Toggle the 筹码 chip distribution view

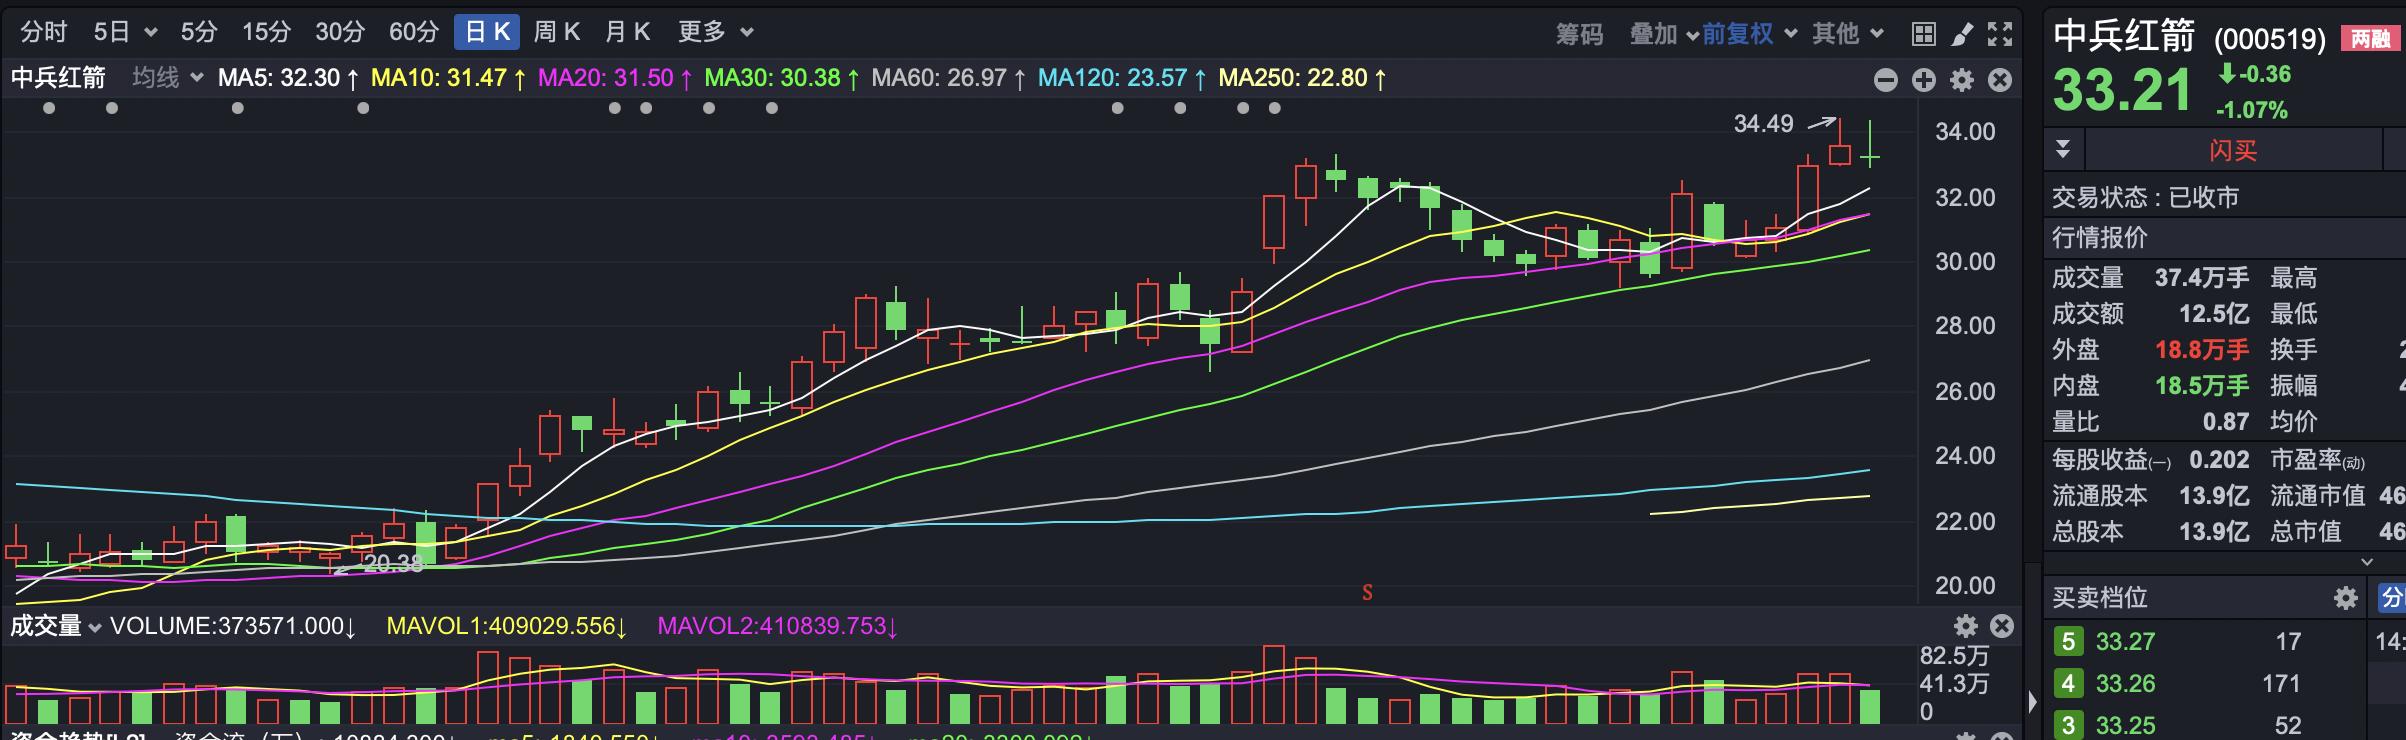[x=1579, y=34]
